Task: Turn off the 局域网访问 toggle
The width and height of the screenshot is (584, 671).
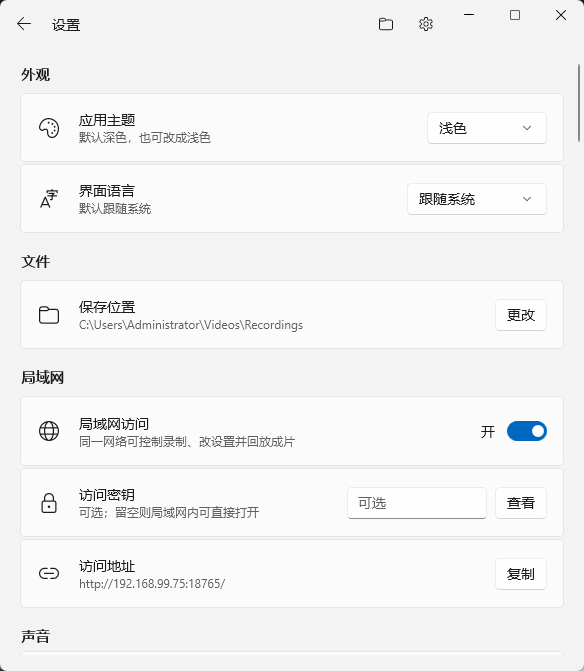Action: point(527,431)
